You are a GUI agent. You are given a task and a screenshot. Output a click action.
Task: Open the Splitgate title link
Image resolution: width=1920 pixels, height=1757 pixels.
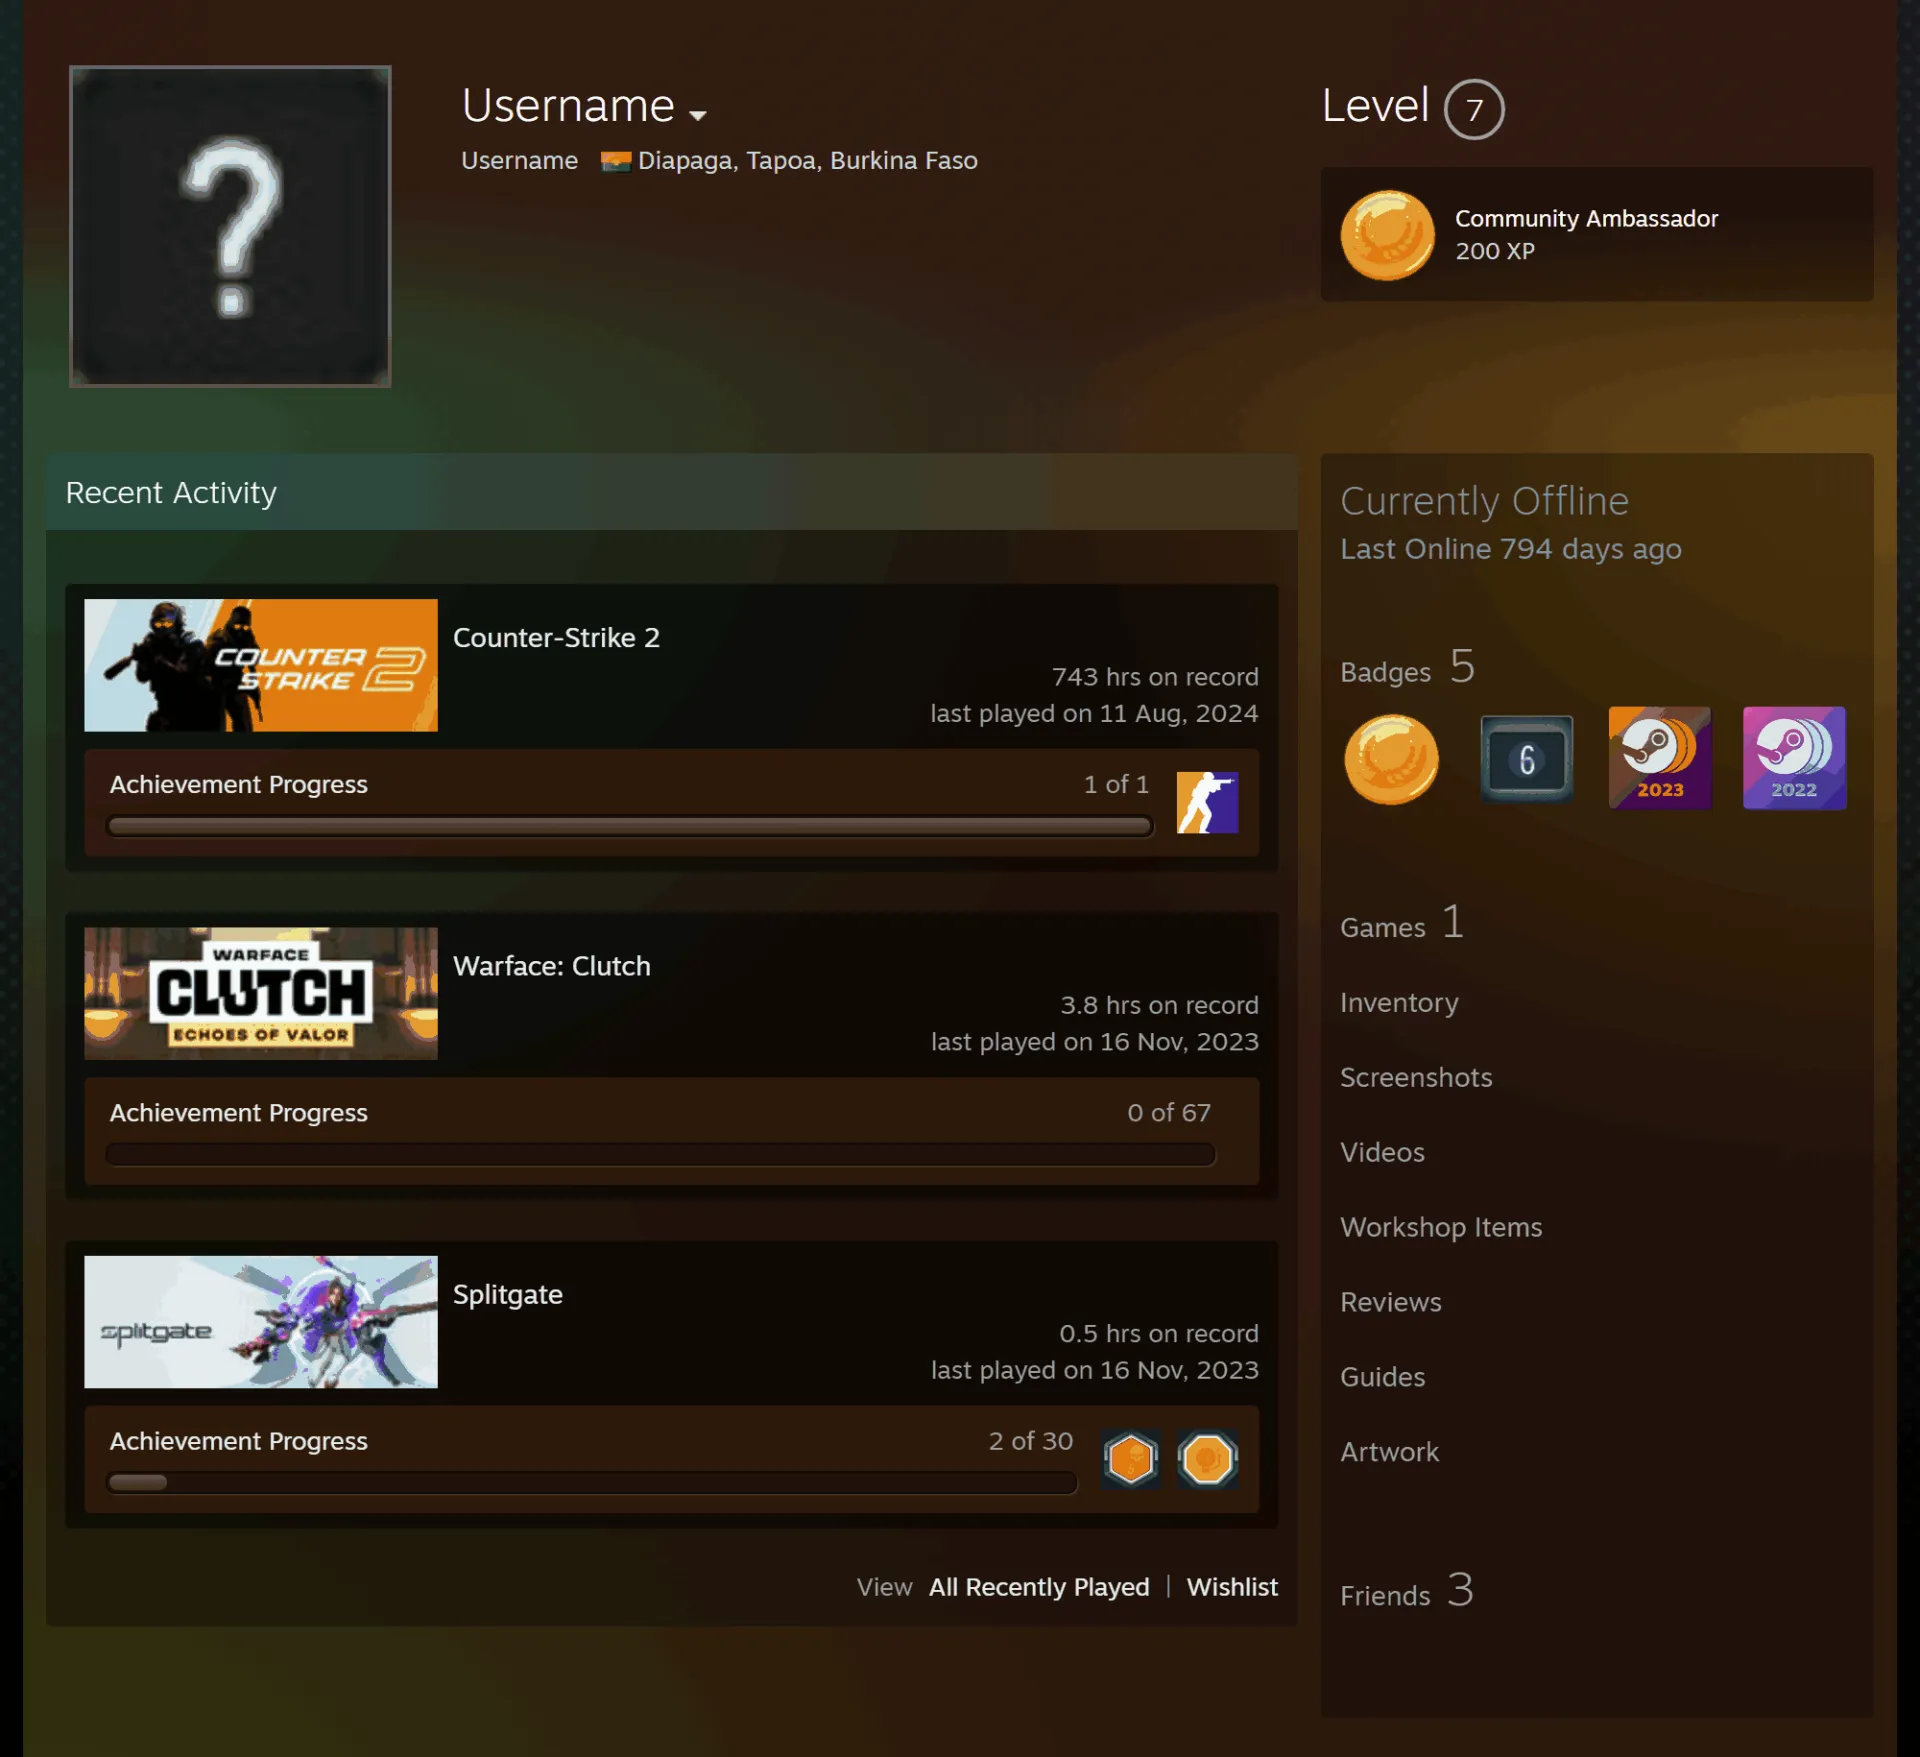pyautogui.click(x=507, y=1294)
